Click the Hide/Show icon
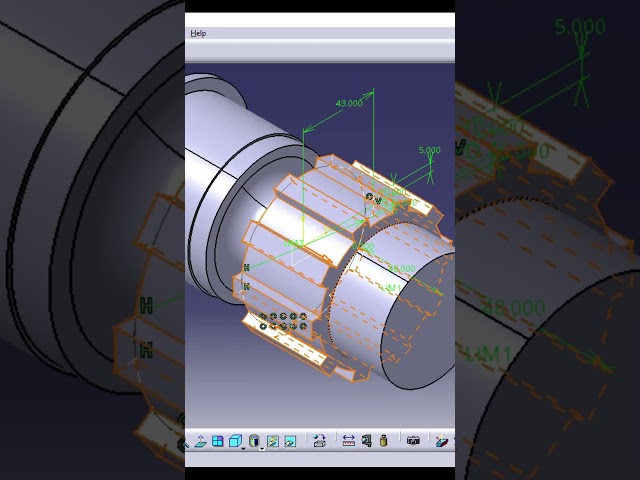 click(x=273, y=441)
